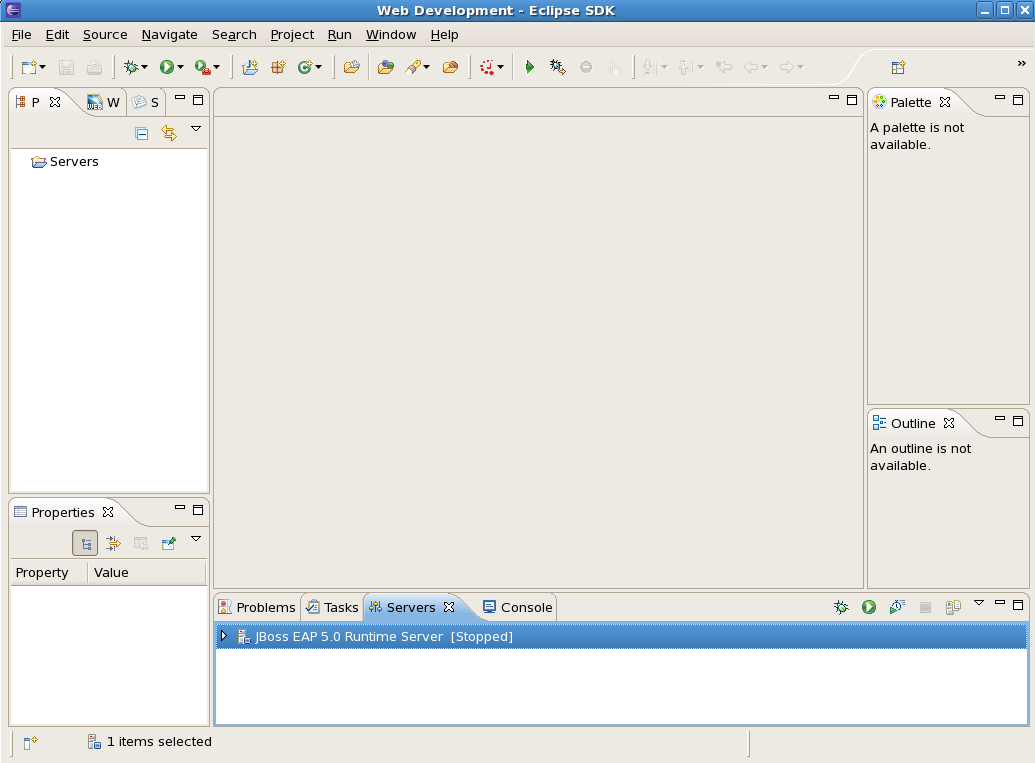Image resolution: width=1035 pixels, height=763 pixels.
Task: Expand the JBoss EAP 5.0 Runtime Server node
Action: (x=224, y=636)
